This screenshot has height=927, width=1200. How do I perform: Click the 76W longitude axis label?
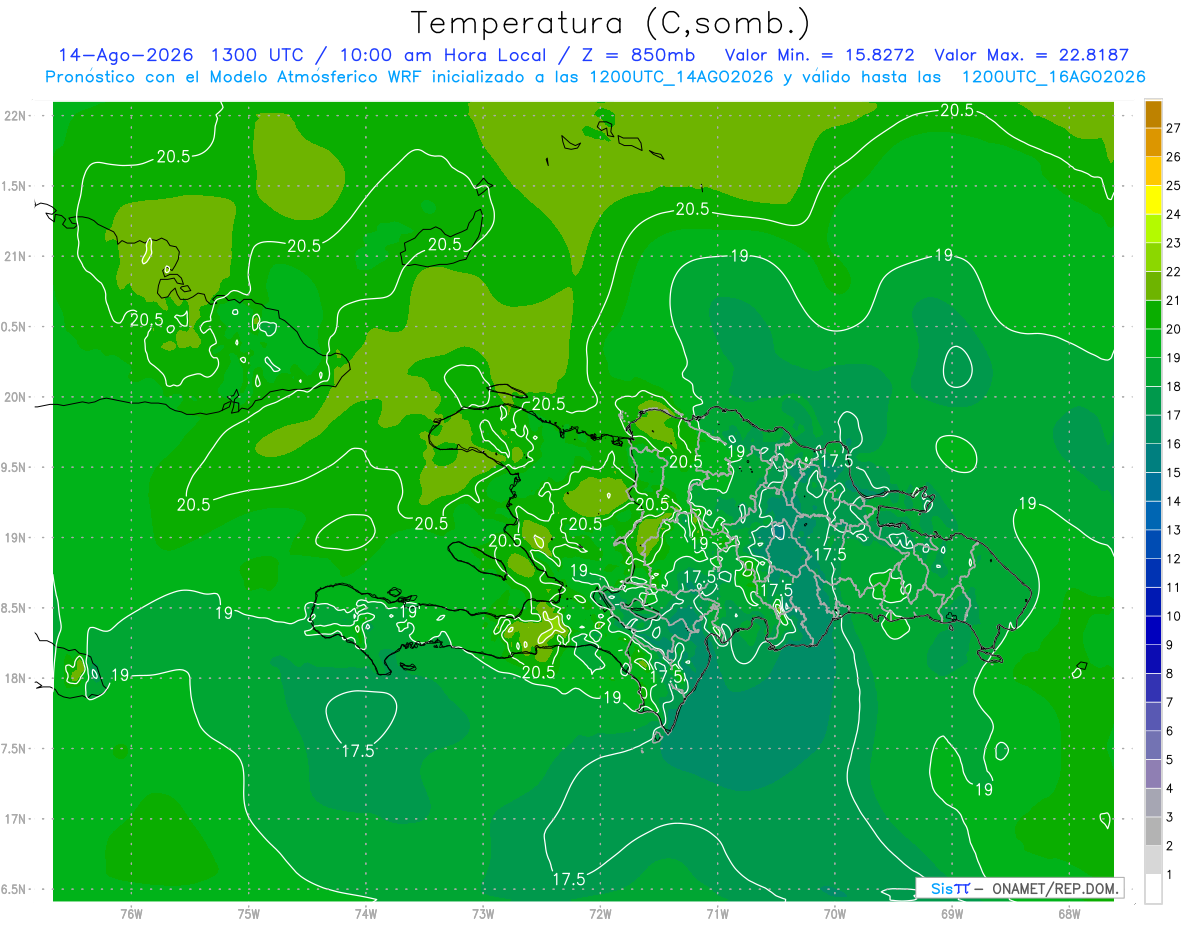(131, 913)
